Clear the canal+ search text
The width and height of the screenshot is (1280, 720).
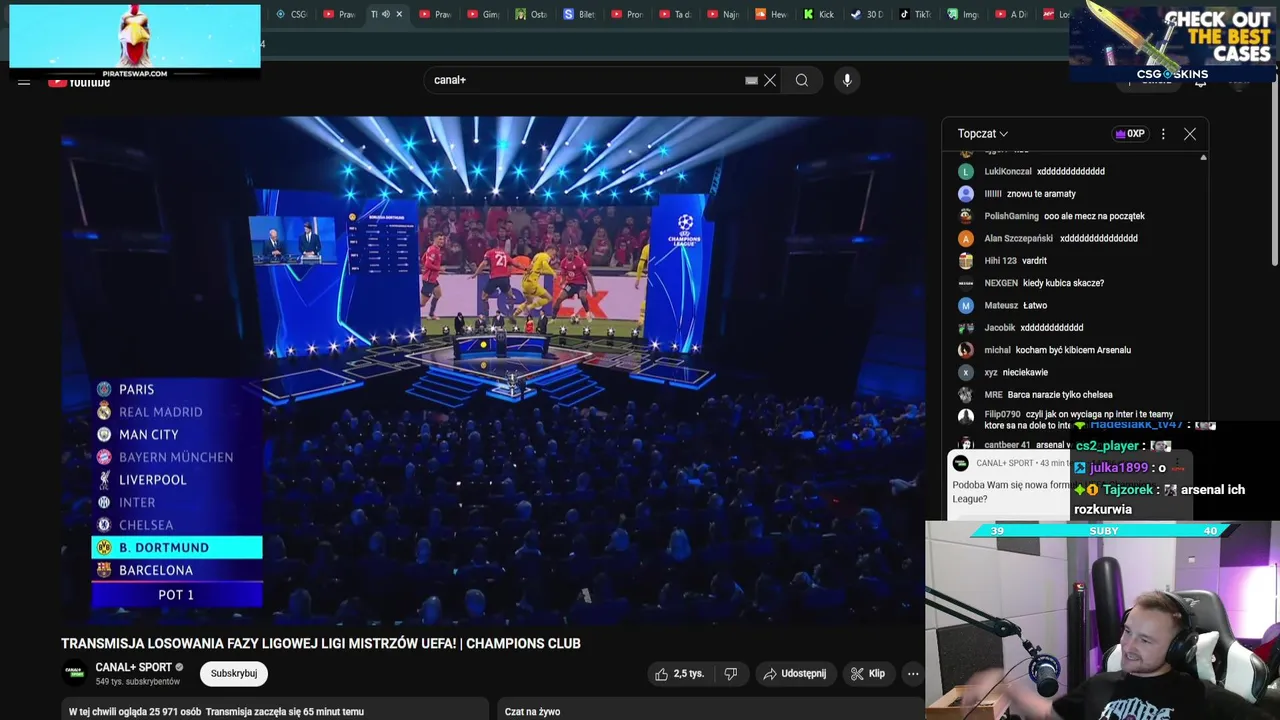(x=770, y=80)
